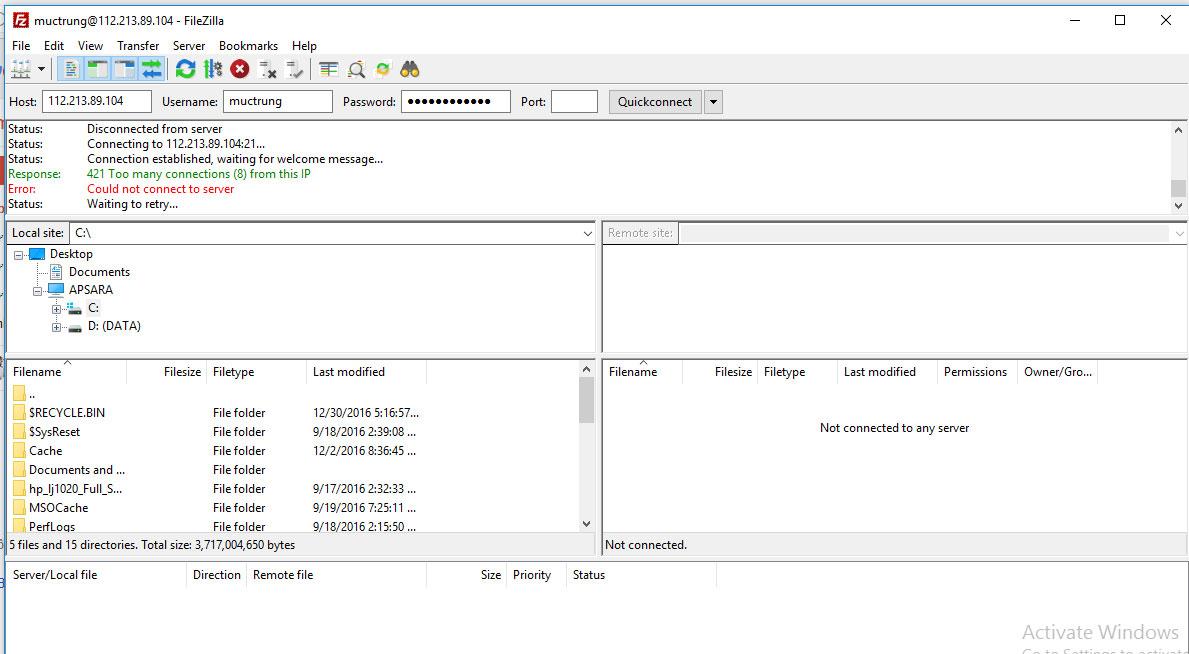Toggle the local directory tree display
Screen dimensions: 1189x654
click(x=97, y=70)
